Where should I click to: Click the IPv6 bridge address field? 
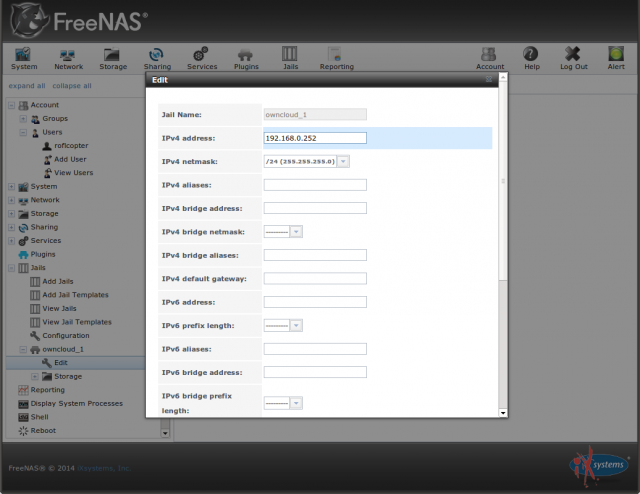(315, 372)
